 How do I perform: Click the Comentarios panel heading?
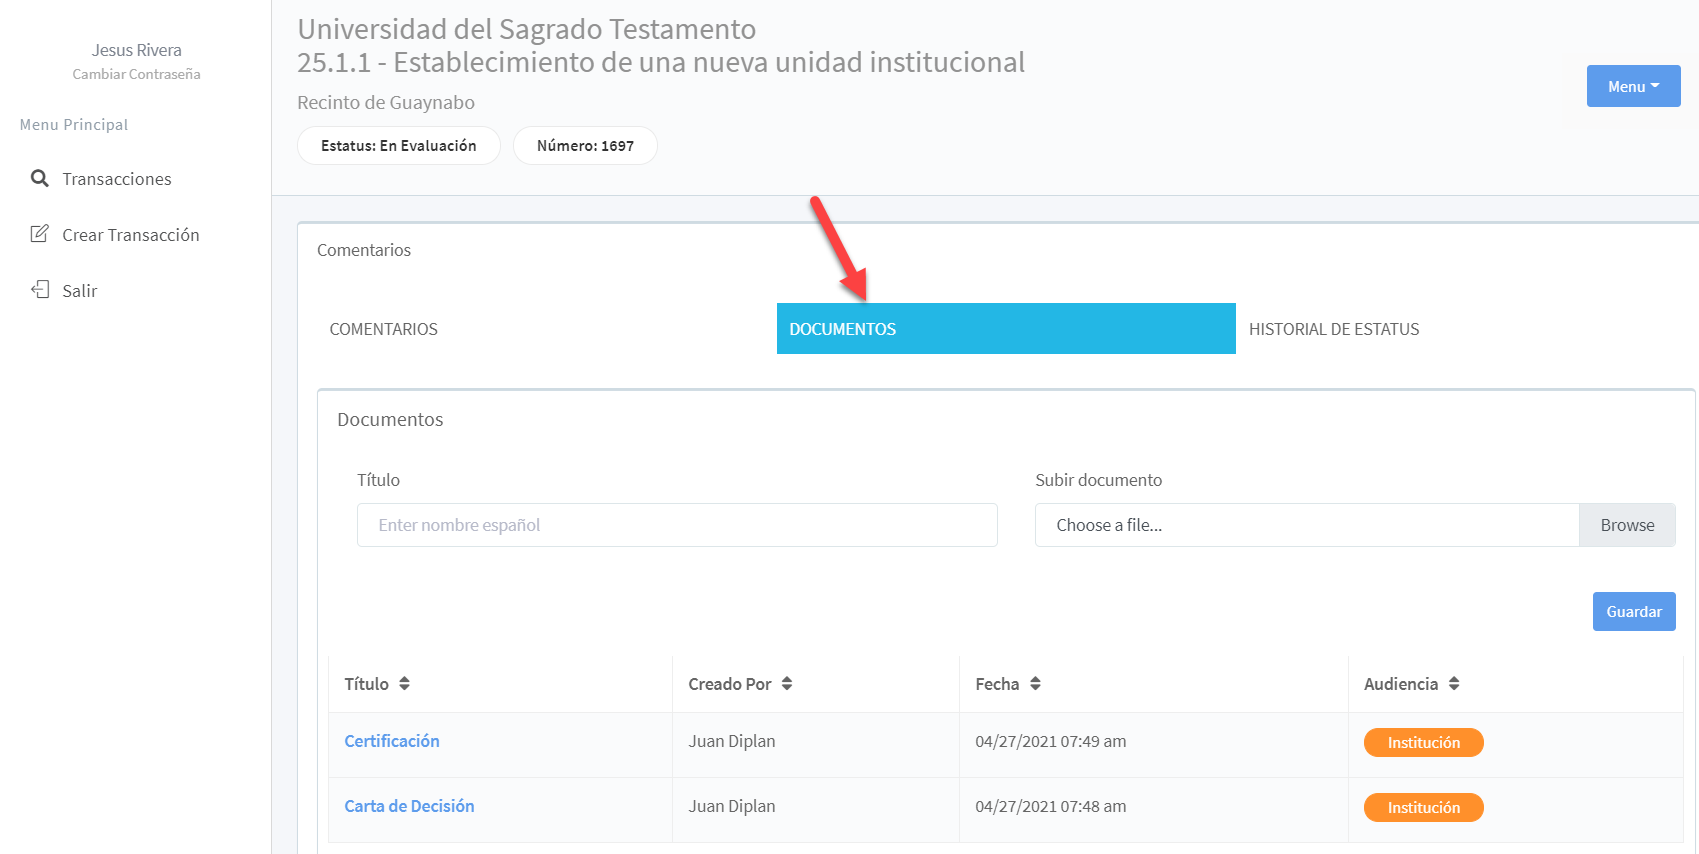pos(364,250)
